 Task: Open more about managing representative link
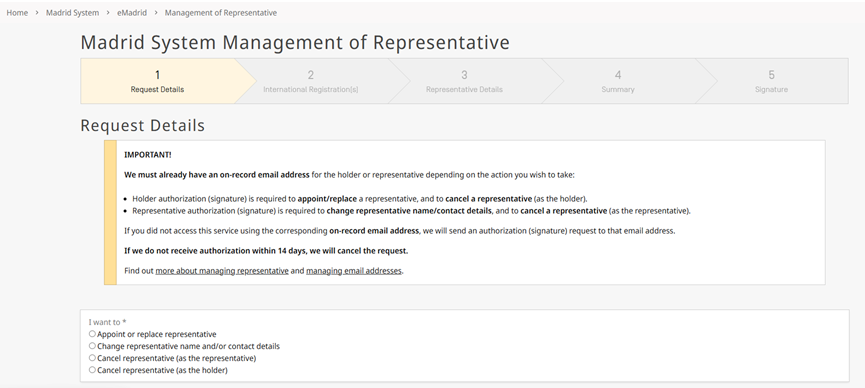[x=222, y=270]
